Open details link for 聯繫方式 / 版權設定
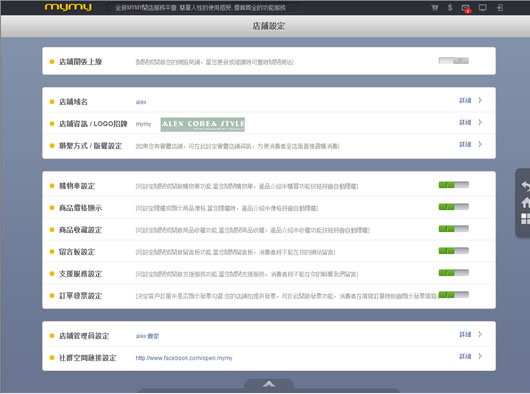This screenshot has width=530, height=394. pos(465,144)
